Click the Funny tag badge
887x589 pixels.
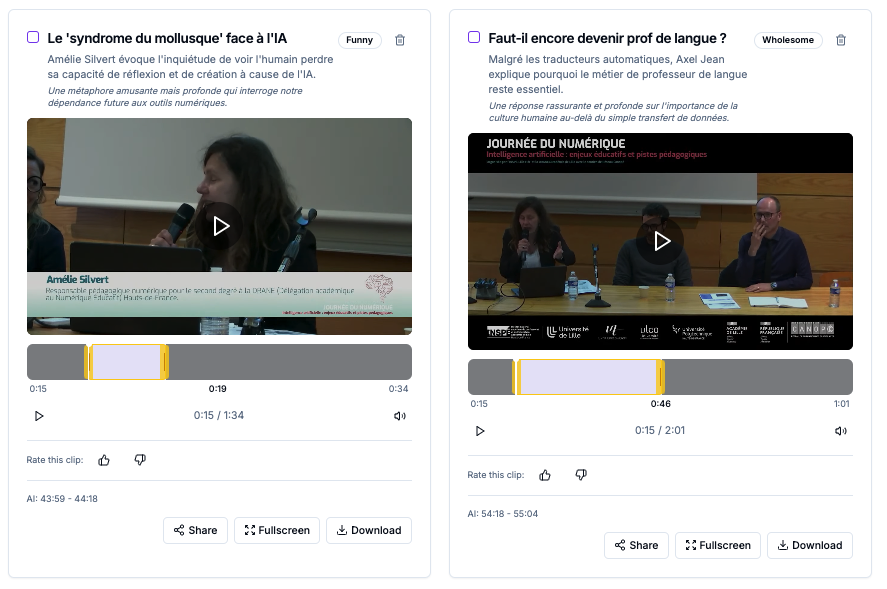359,40
